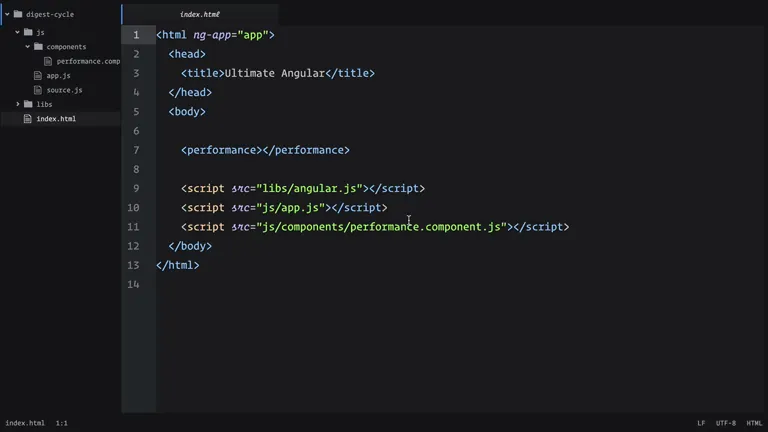This screenshot has height=432, width=768.
Task: Click line number 7 in gutter
Action: point(136,150)
